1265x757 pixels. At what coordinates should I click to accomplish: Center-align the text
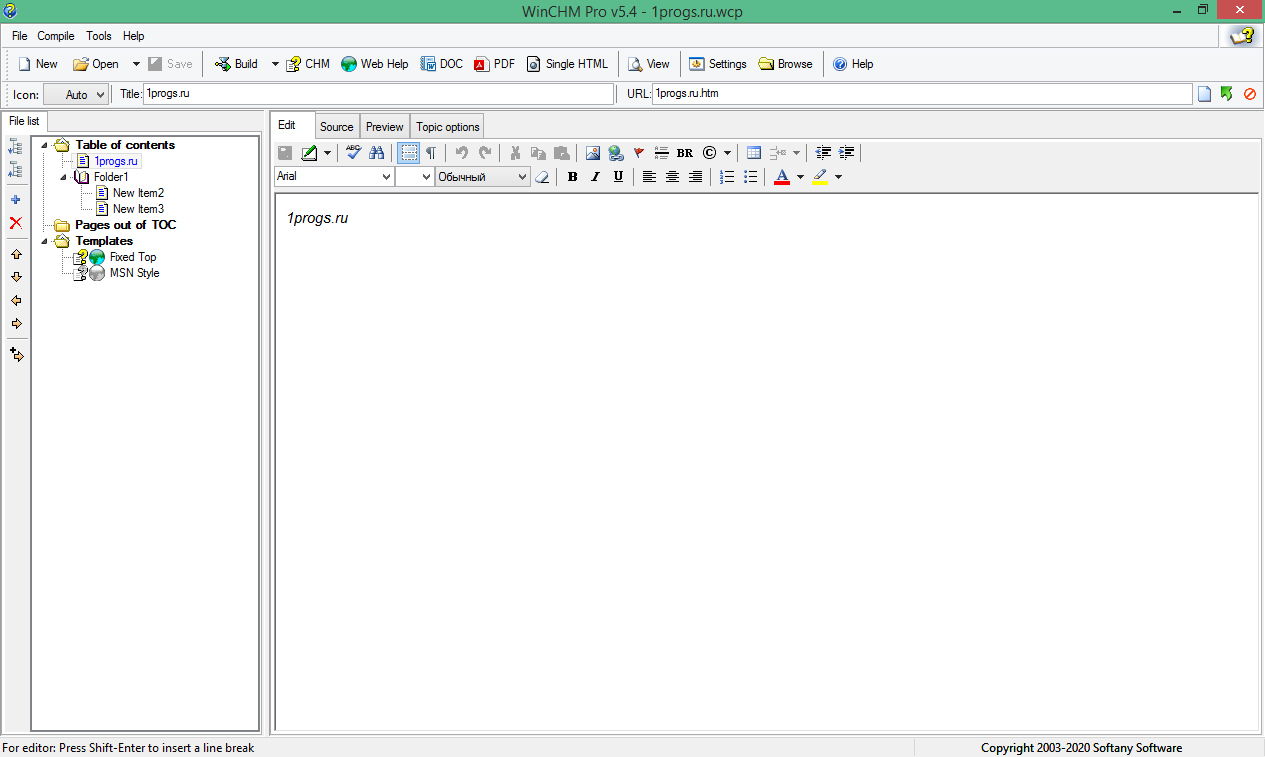pyautogui.click(x=672, y=177)
